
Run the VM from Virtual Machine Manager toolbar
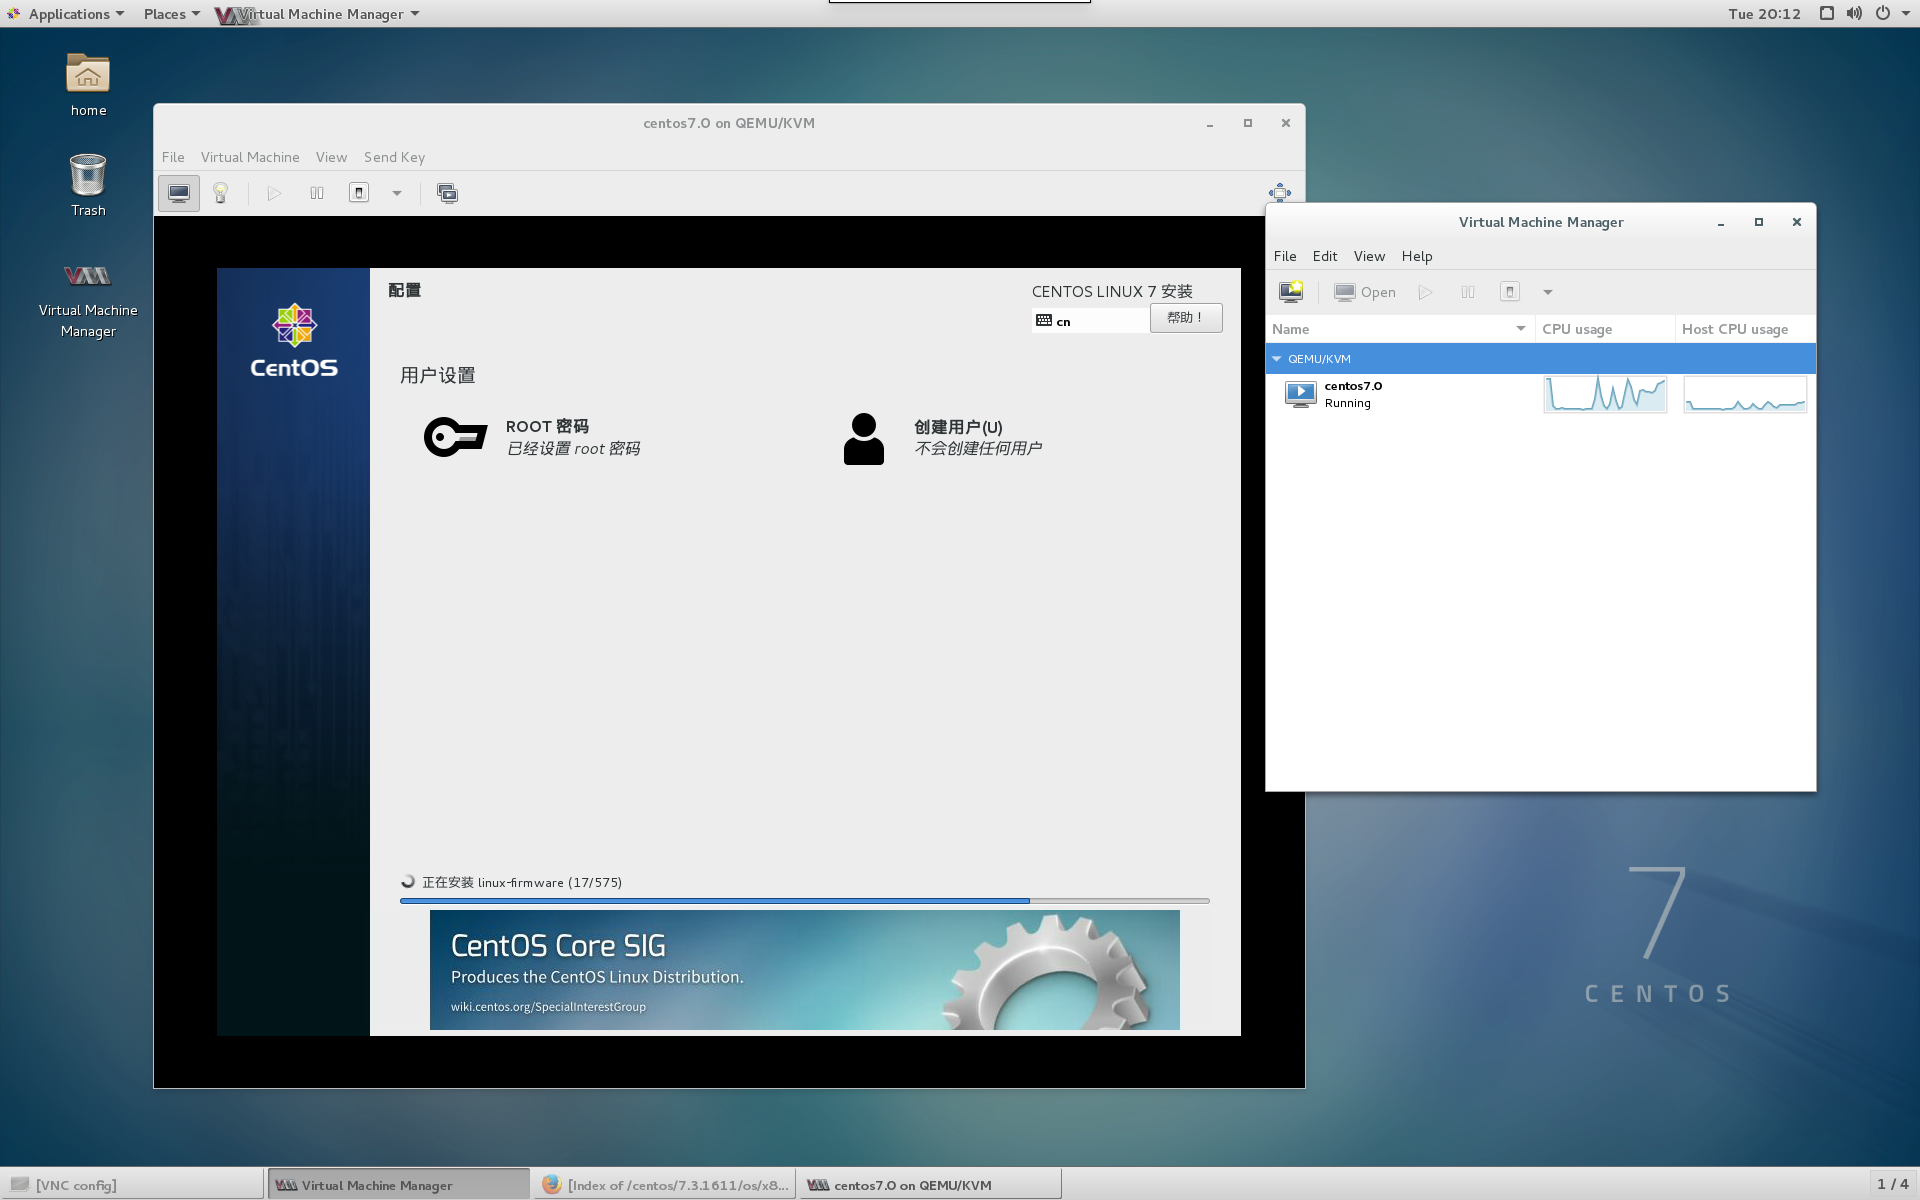coord(1426,292)
